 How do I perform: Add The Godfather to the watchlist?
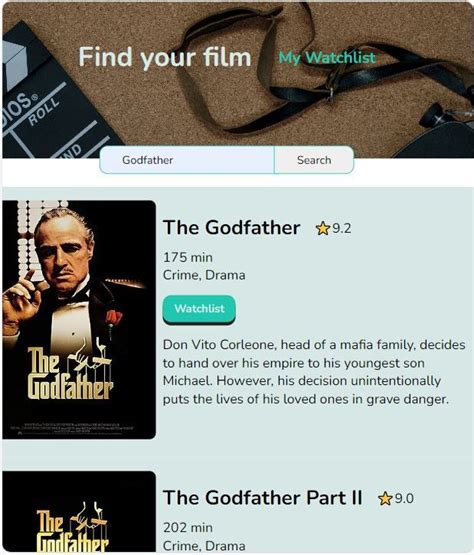point(199,309)
